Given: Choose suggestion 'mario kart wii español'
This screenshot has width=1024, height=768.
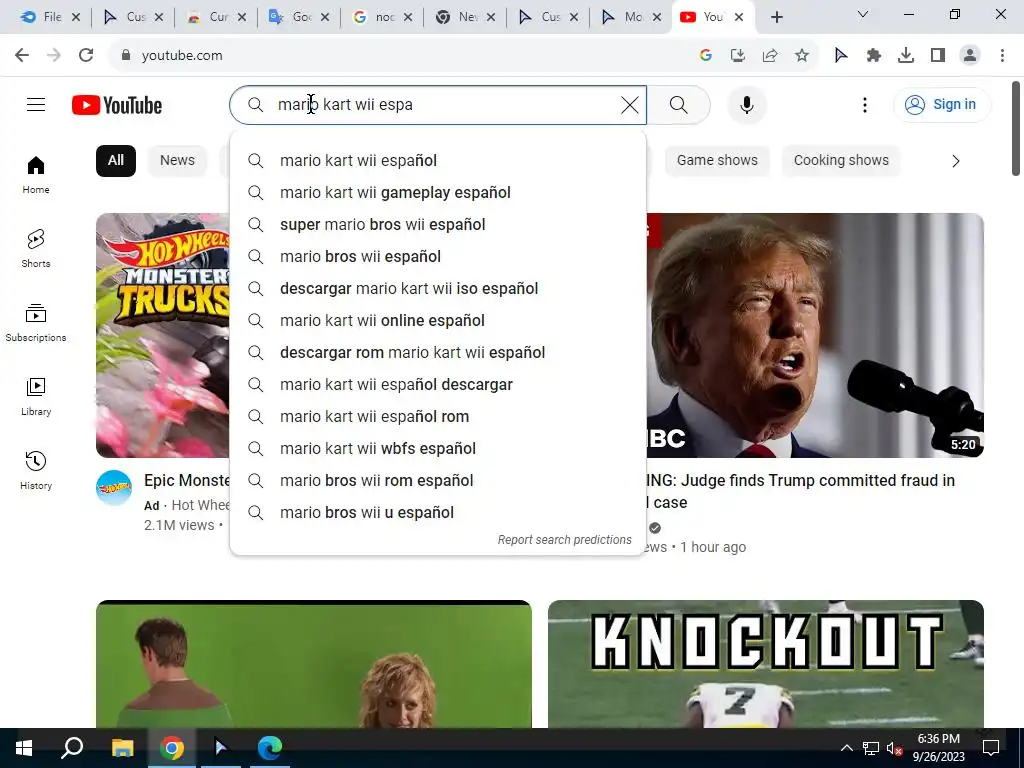Looking at the screenshot, I should (x=438, y=161).
